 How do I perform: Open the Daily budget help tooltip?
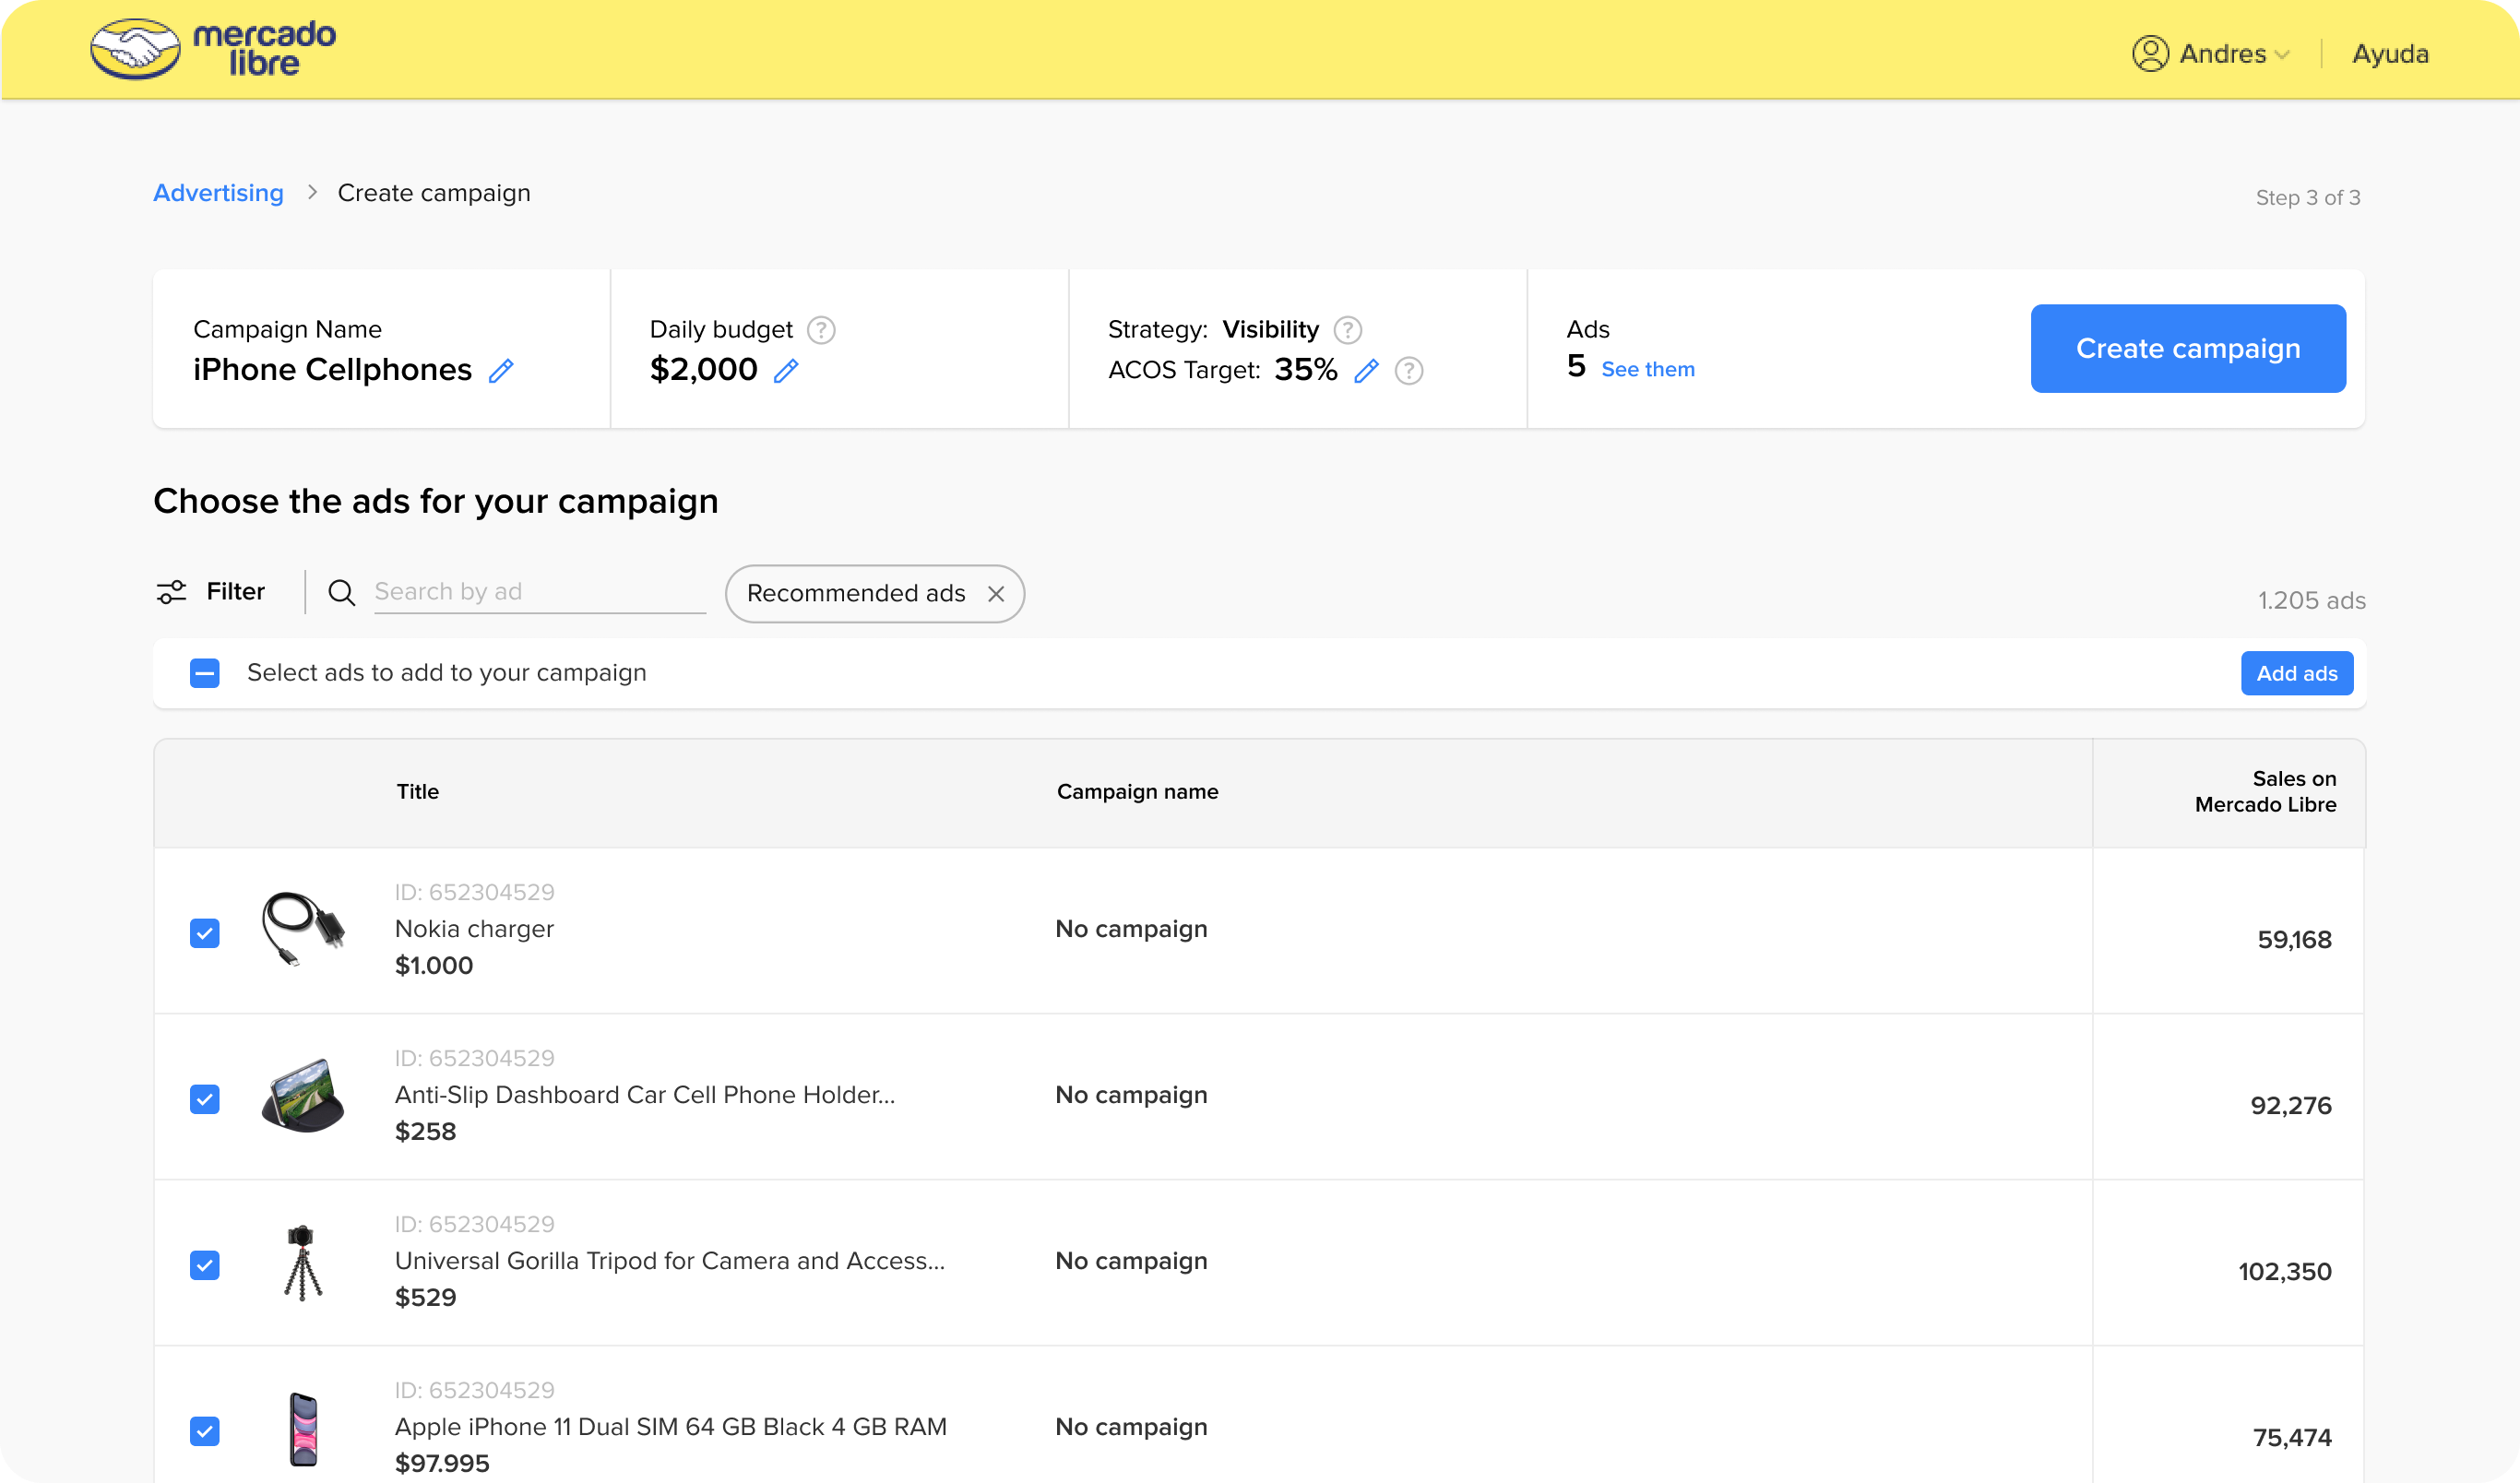(x=821, y=330)
